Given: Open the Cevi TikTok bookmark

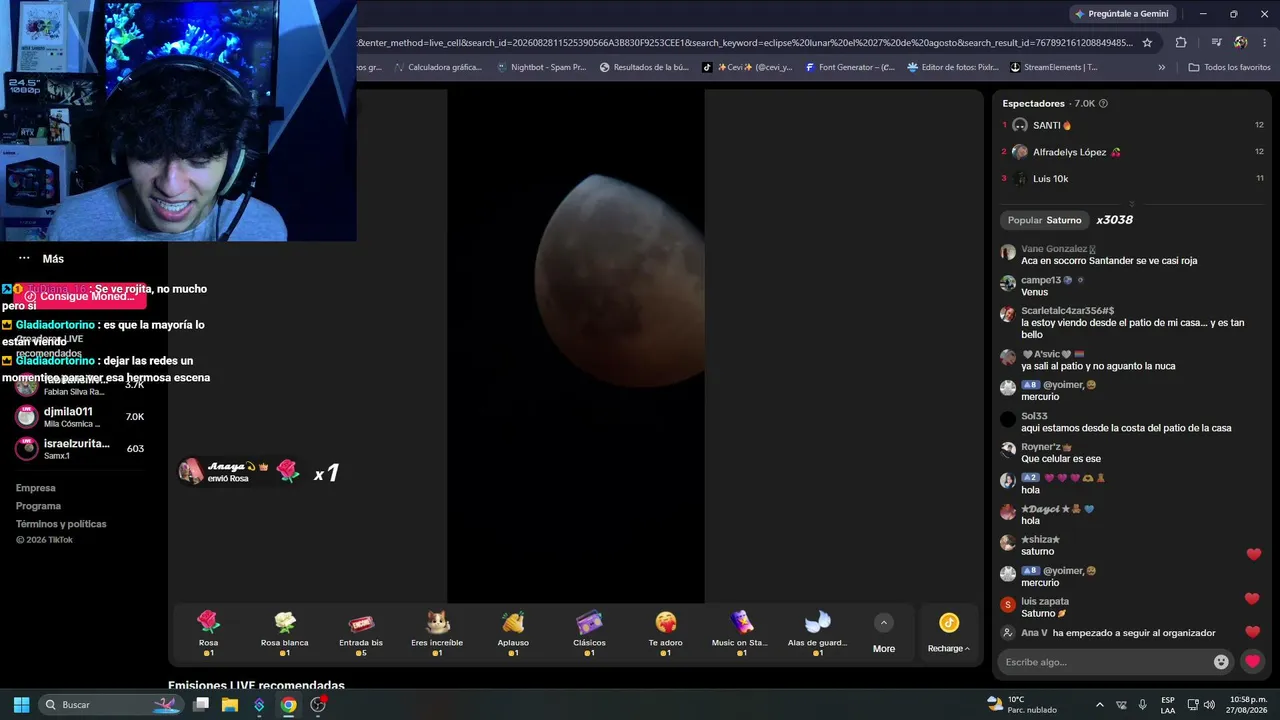Looking at the screenshot, I should 748,67.
